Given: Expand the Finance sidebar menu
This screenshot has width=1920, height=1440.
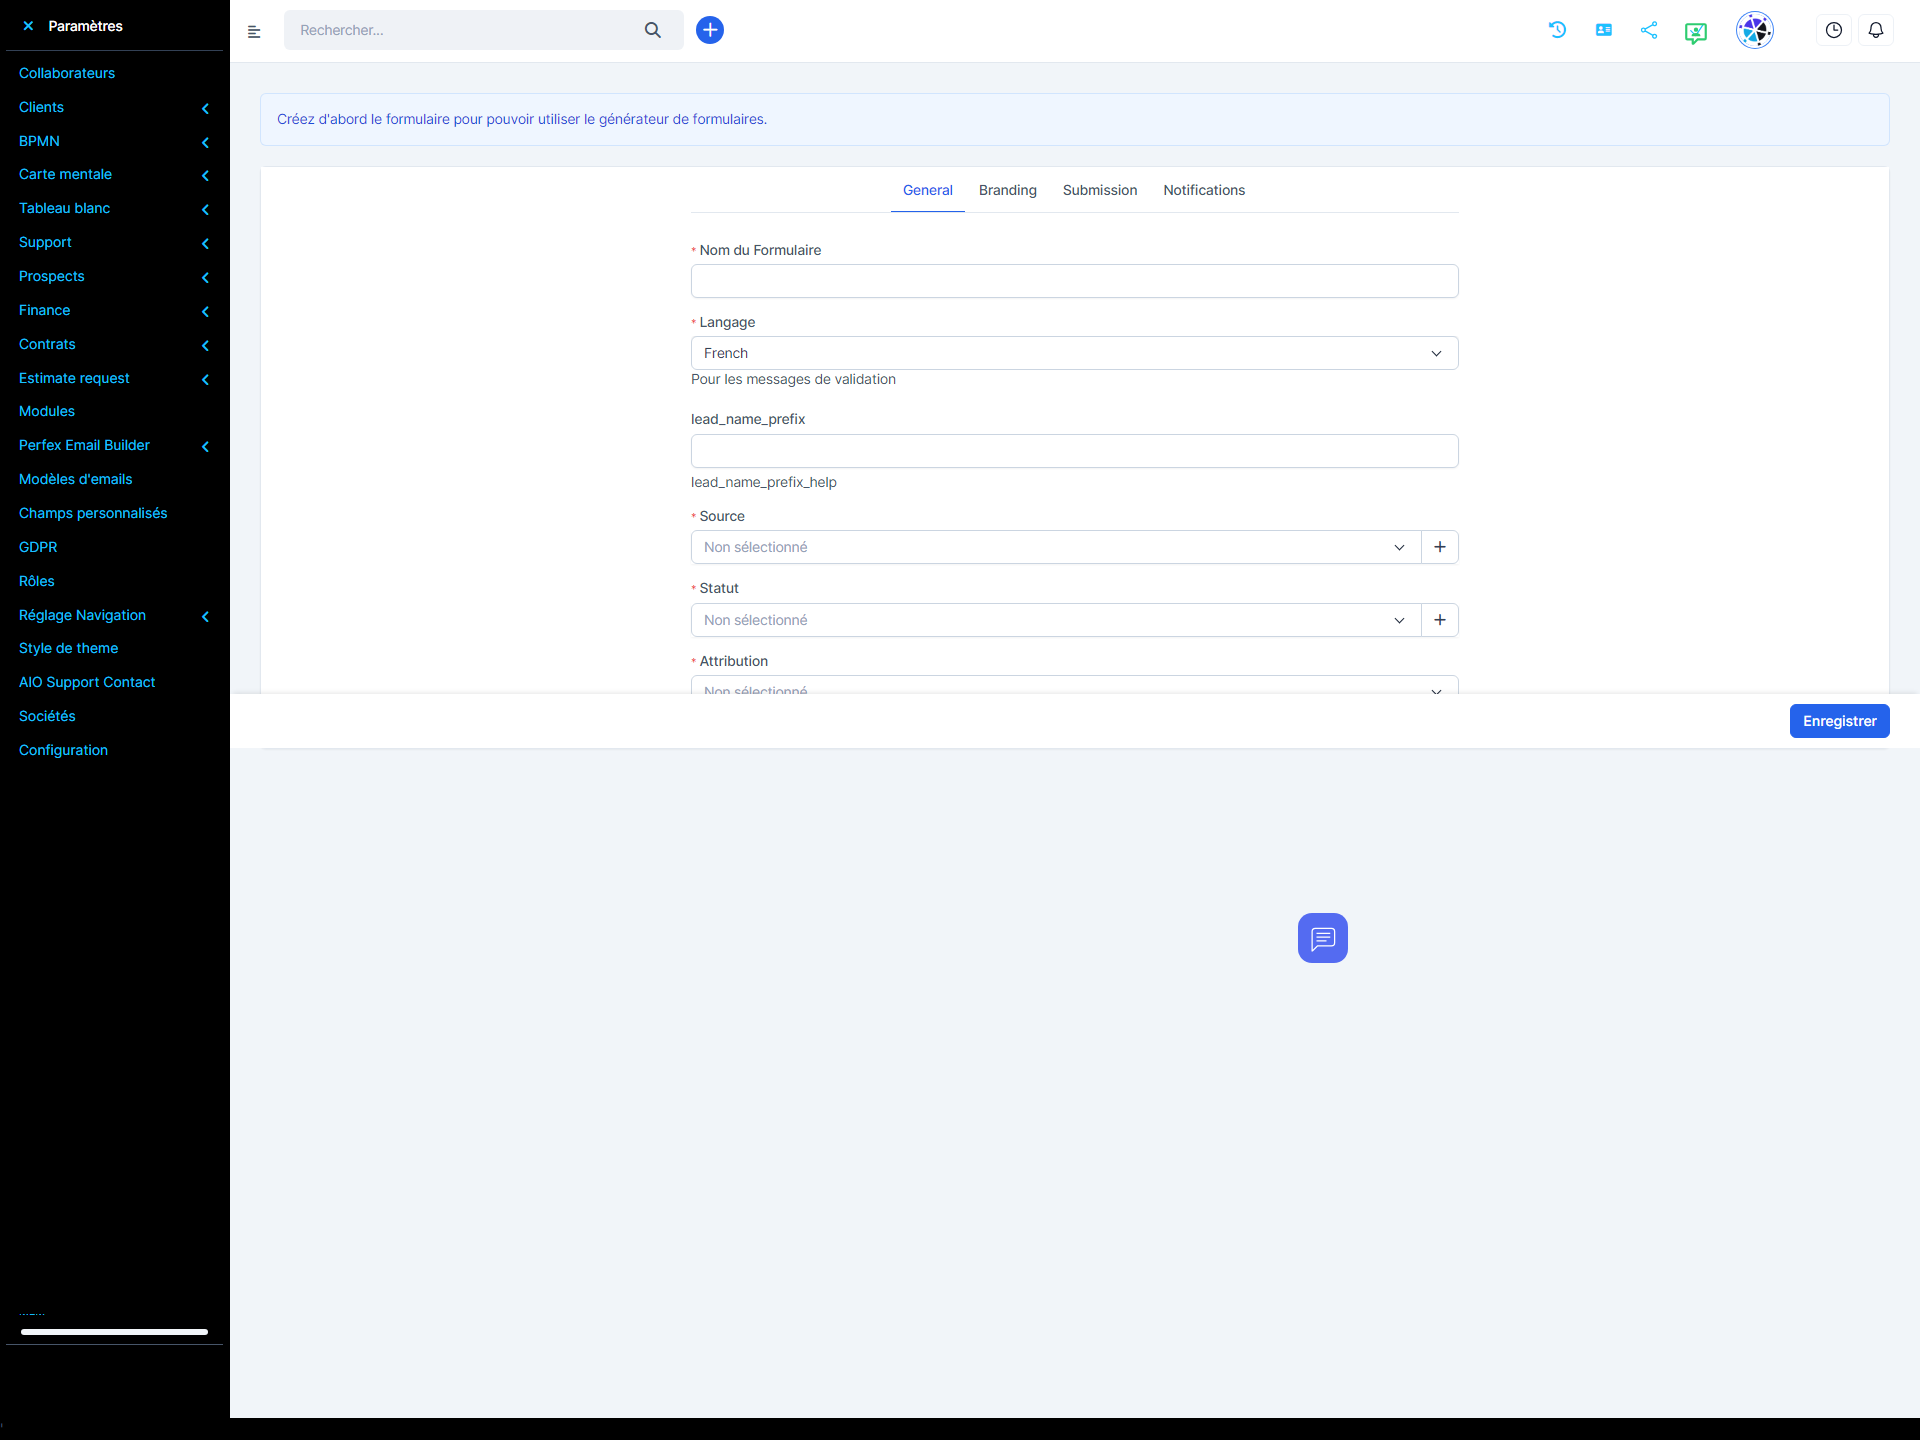Looking at the screenshot, I should [114, 310].
